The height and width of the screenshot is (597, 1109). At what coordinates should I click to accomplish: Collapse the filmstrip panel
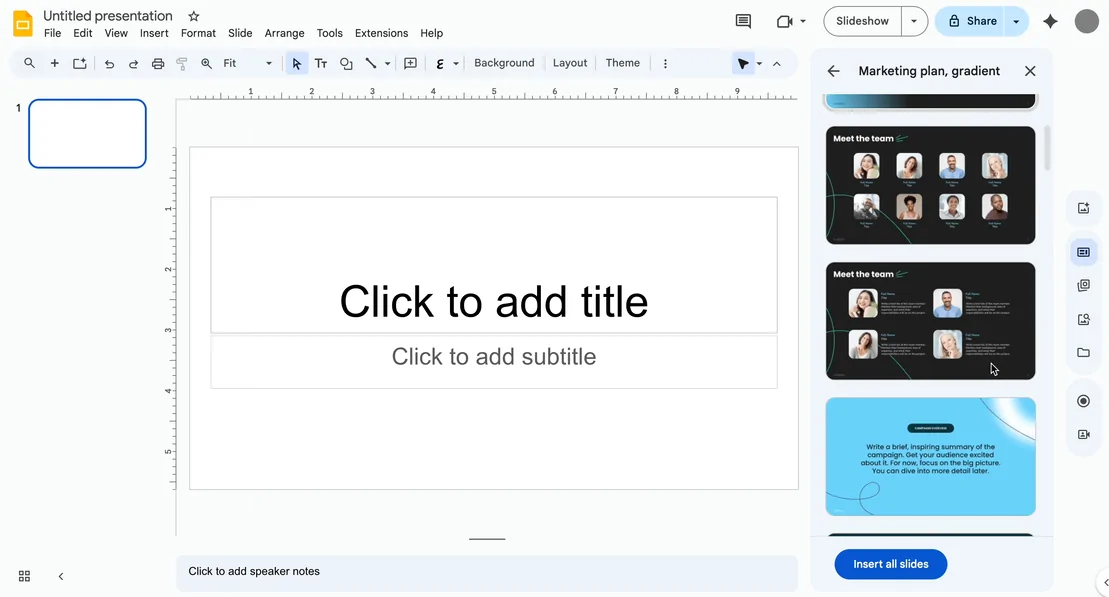(61, 576)
